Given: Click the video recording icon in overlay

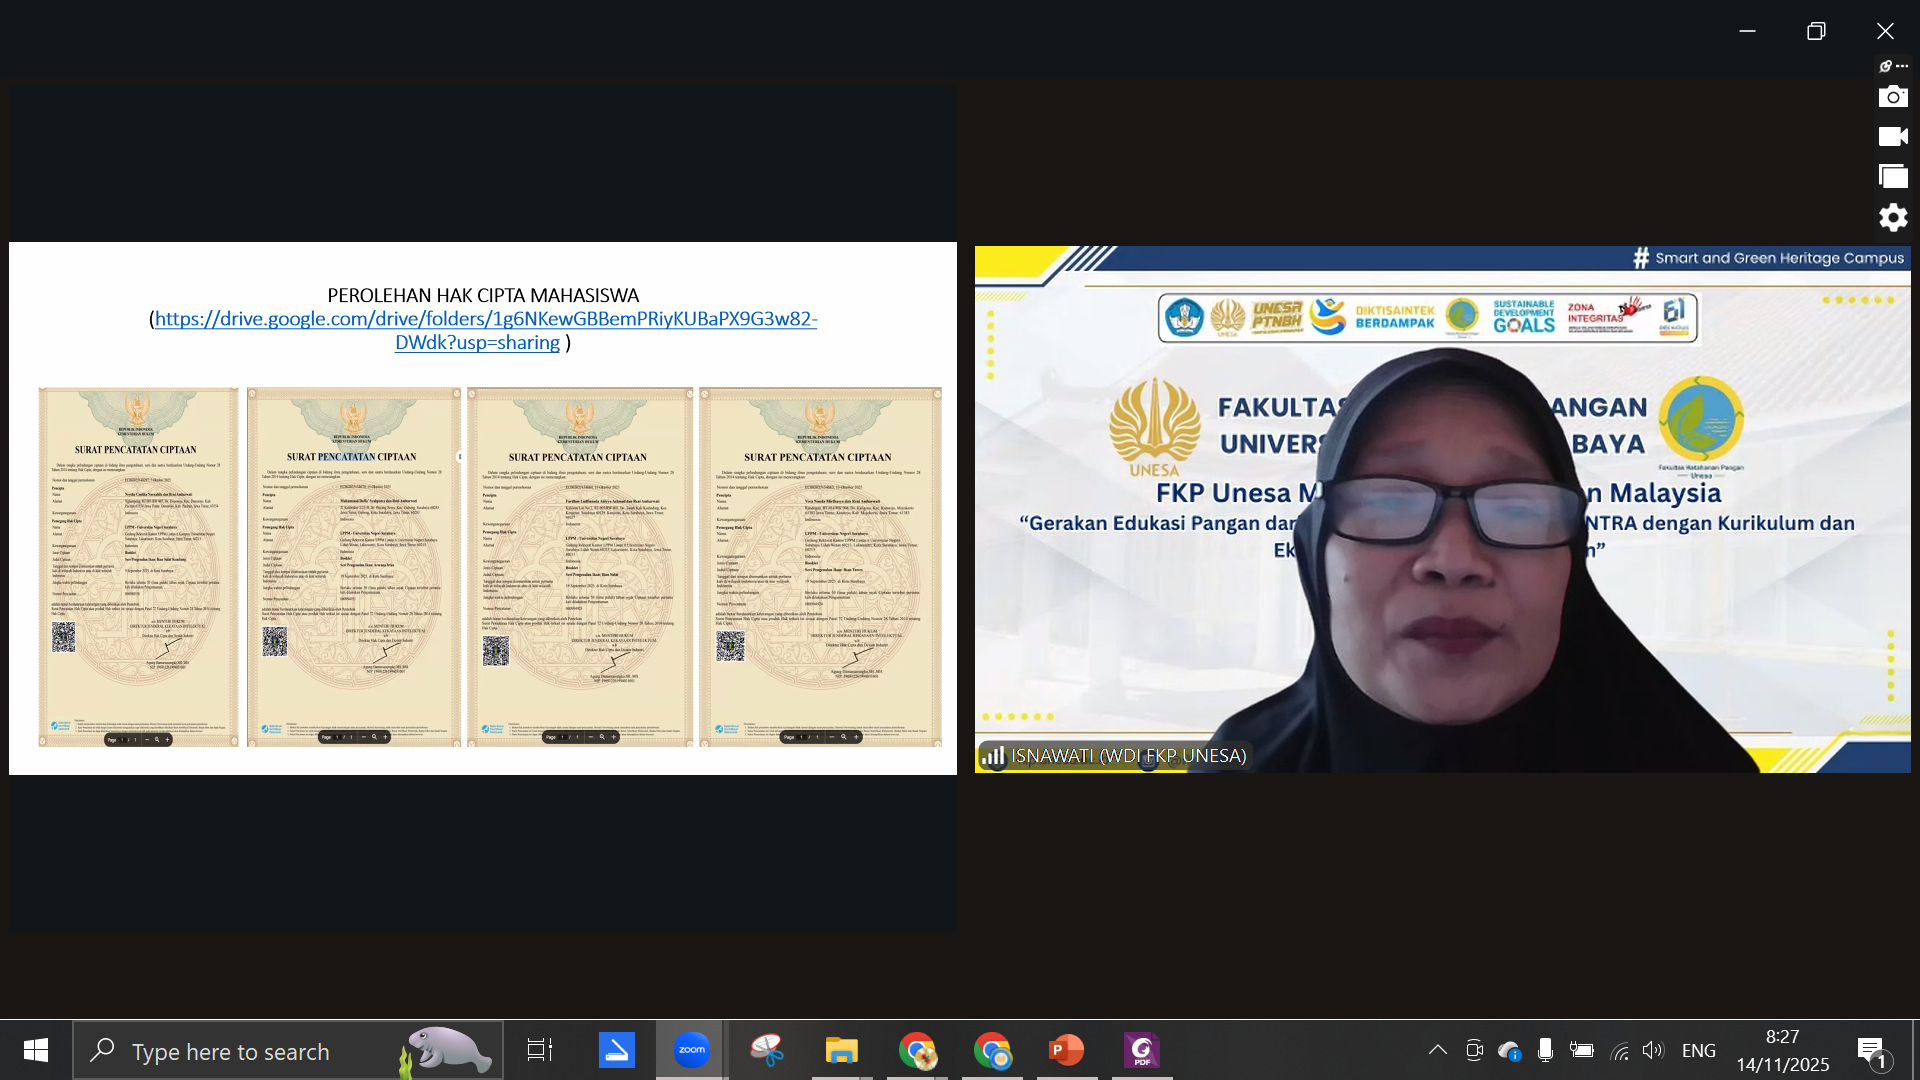Looking at the screenshot, I should point(1892,137).
